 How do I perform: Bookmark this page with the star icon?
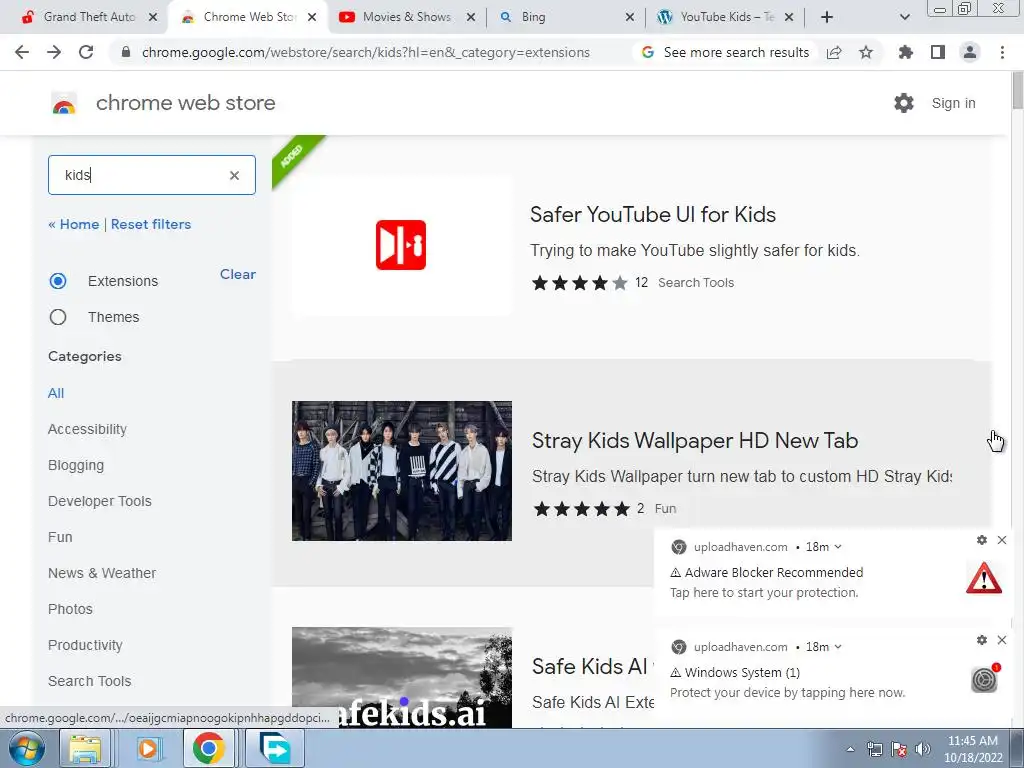(x=866, y=52)
